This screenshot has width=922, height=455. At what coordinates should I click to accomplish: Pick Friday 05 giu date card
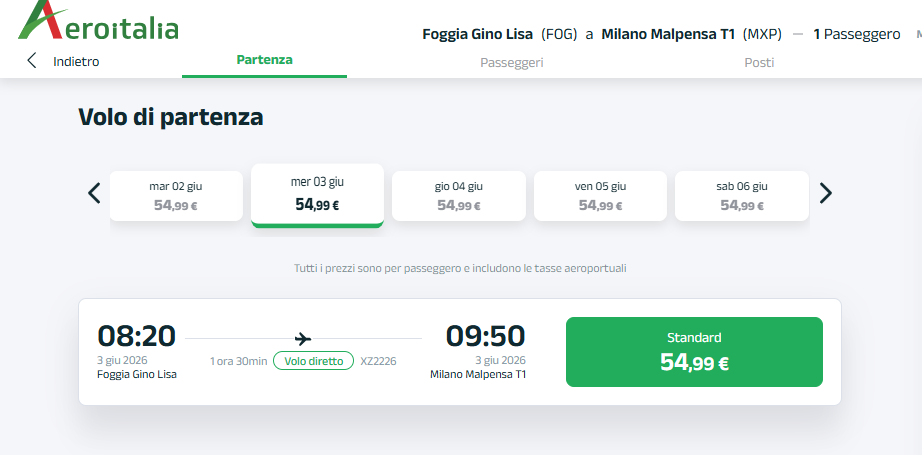tap(600, 195)
